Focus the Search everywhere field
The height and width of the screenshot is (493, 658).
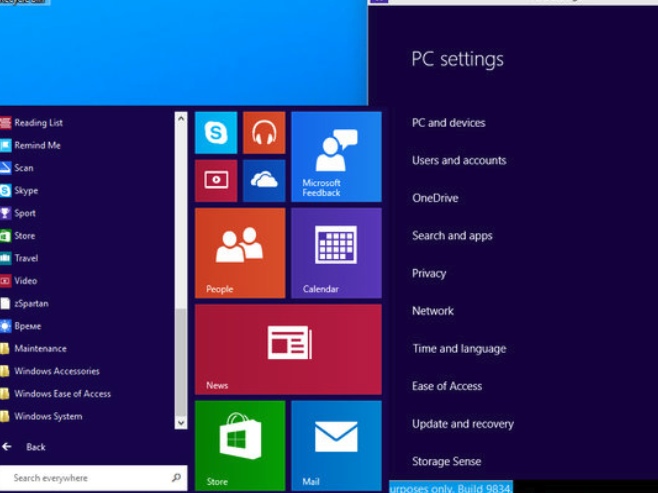[x=93, y=477]
